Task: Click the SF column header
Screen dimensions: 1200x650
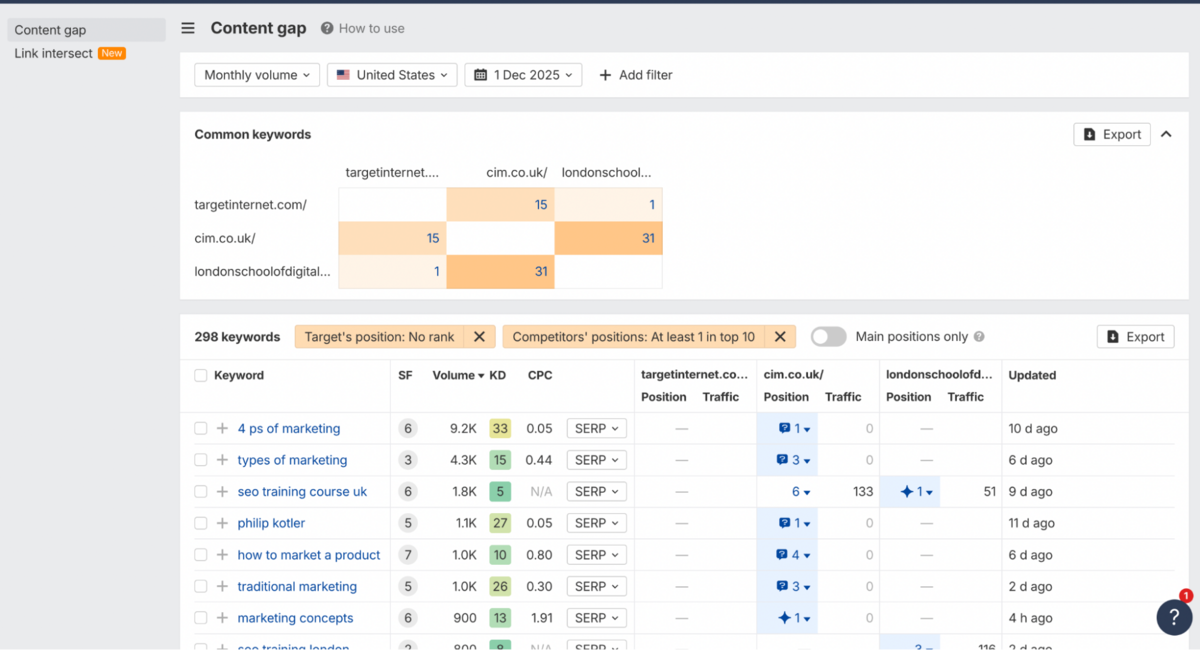Action: (405, 375)
